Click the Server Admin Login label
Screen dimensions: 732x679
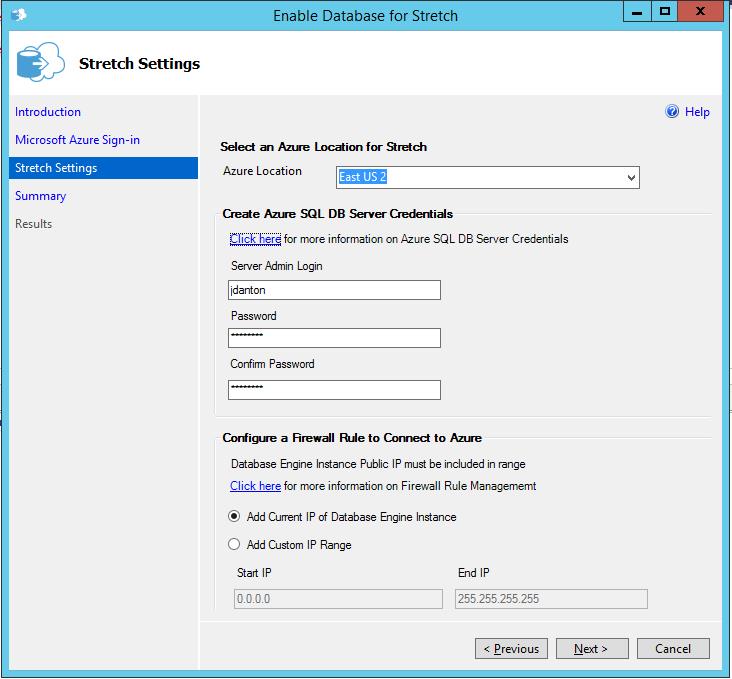point(276,266)
